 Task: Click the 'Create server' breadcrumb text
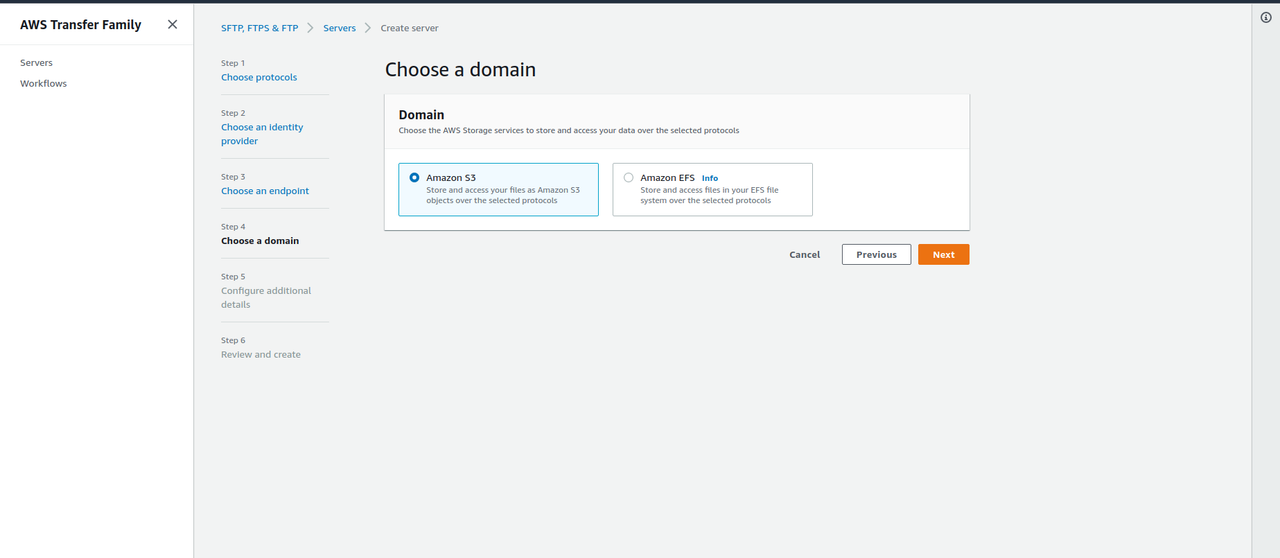point(409,28)
